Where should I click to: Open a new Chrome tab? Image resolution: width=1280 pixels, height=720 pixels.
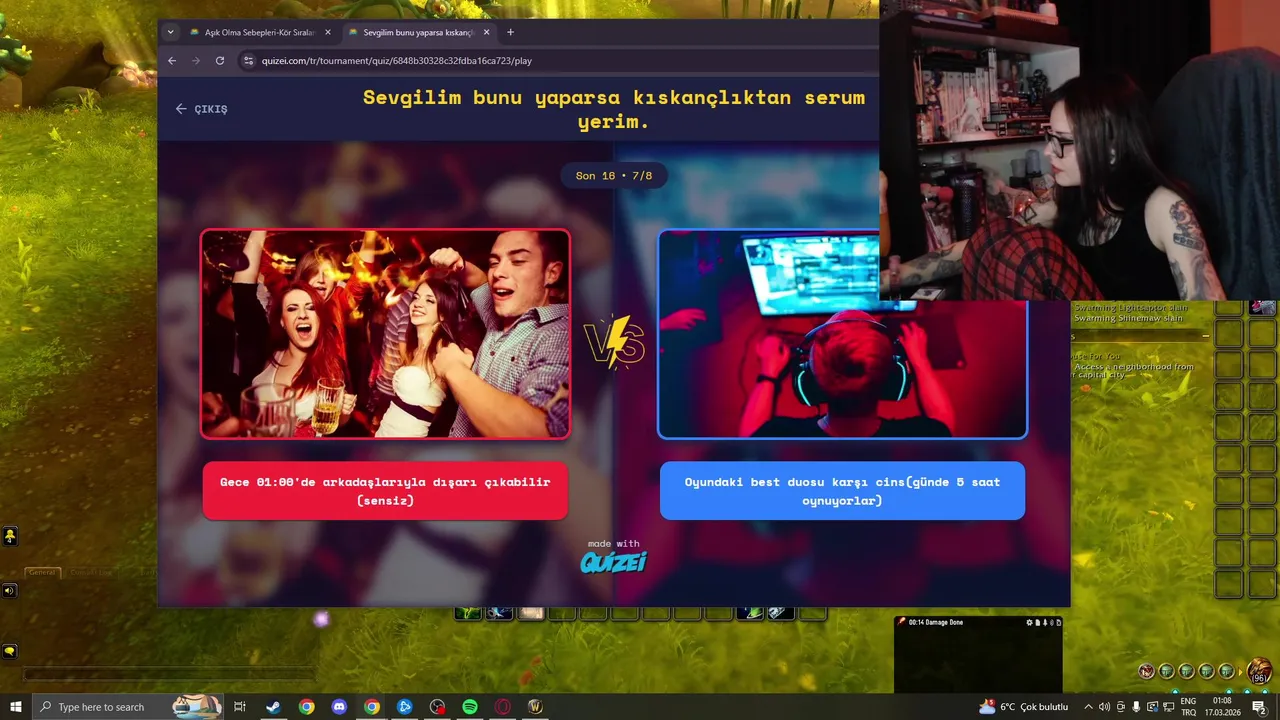click(510, 32)
